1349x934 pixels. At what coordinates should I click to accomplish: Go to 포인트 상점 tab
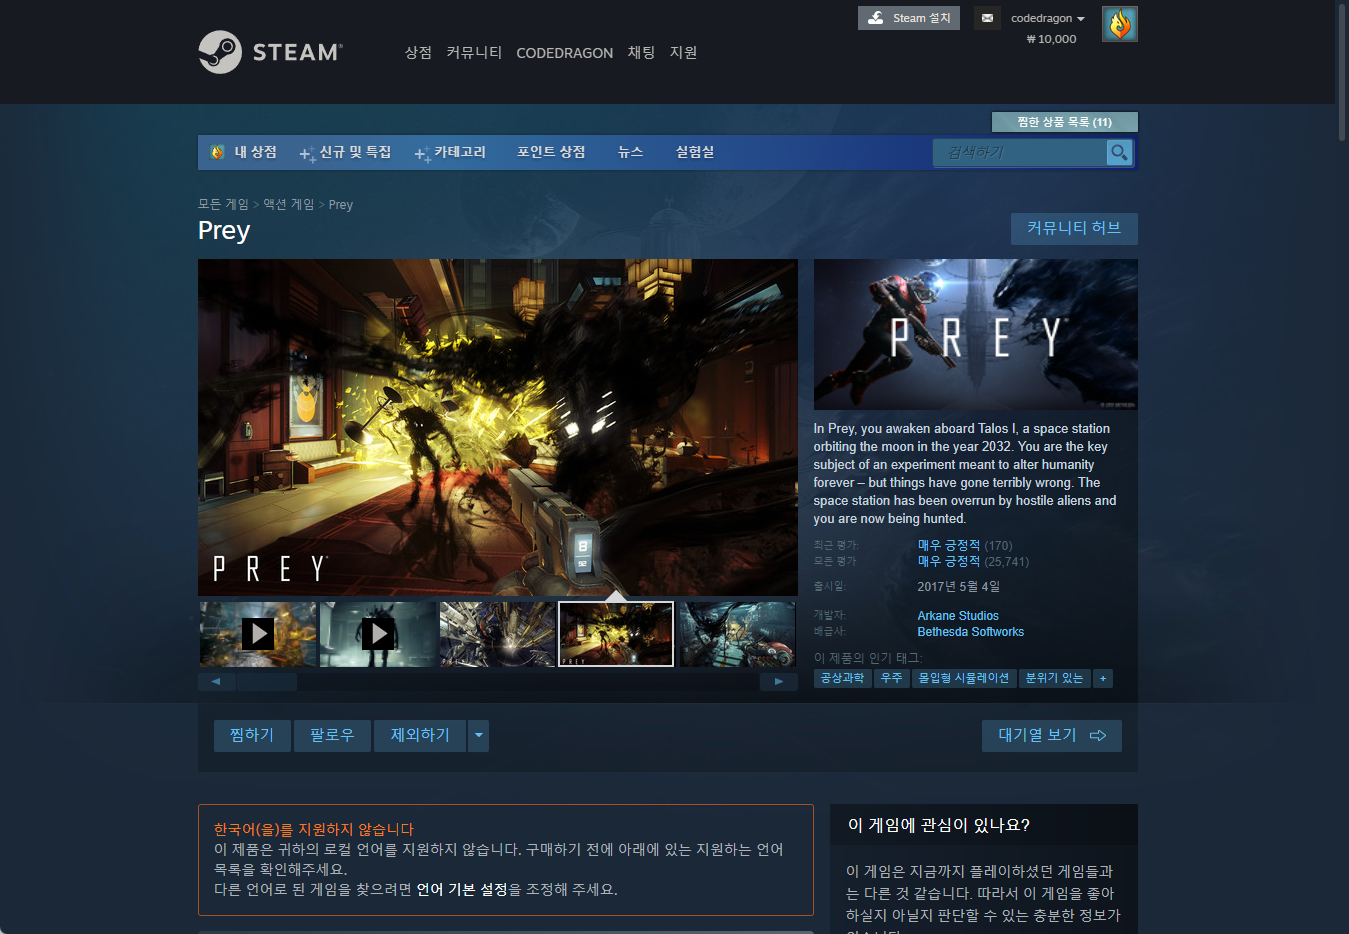pyautogui.click(x=551, y=152)
